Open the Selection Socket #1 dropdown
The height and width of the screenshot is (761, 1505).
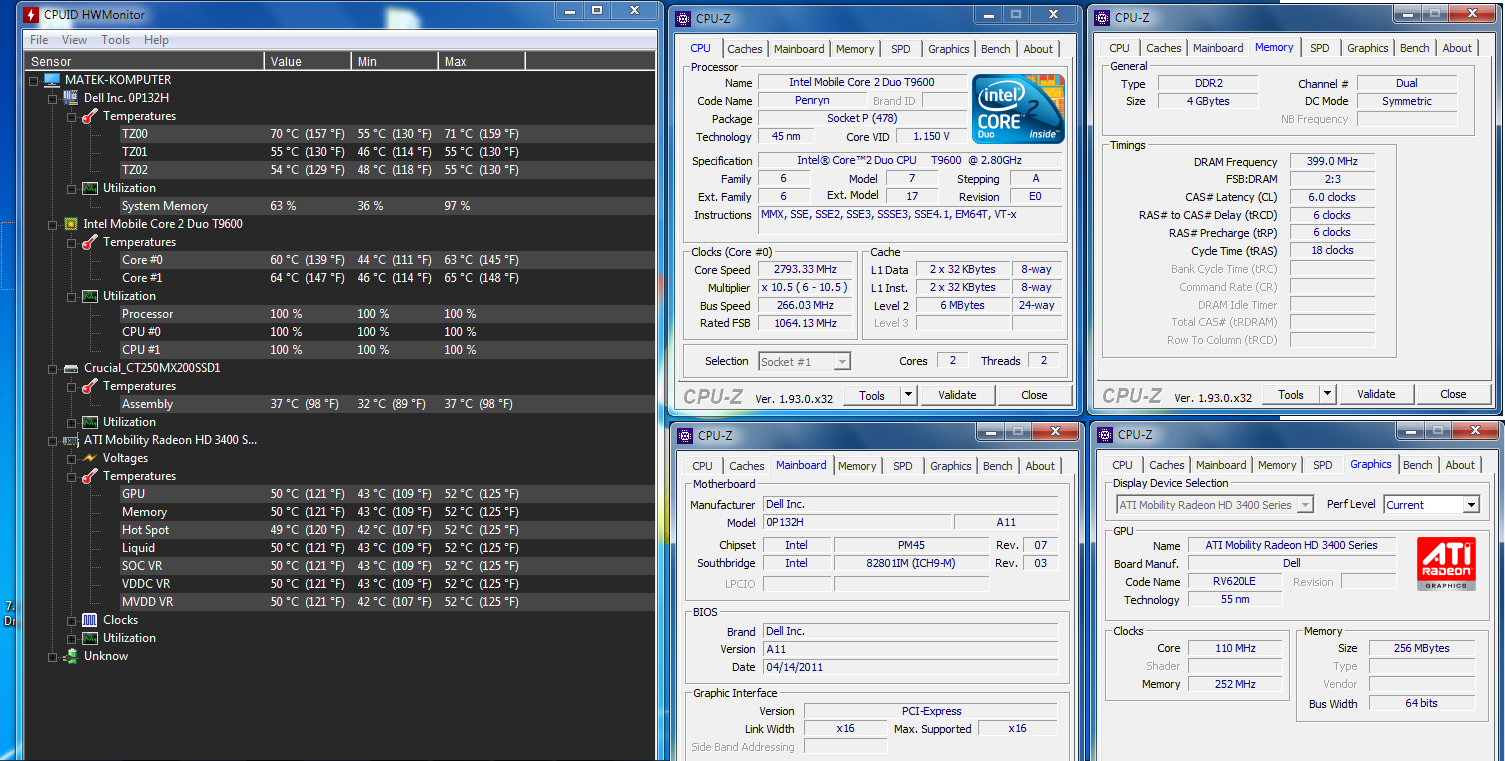pos(842,362)
